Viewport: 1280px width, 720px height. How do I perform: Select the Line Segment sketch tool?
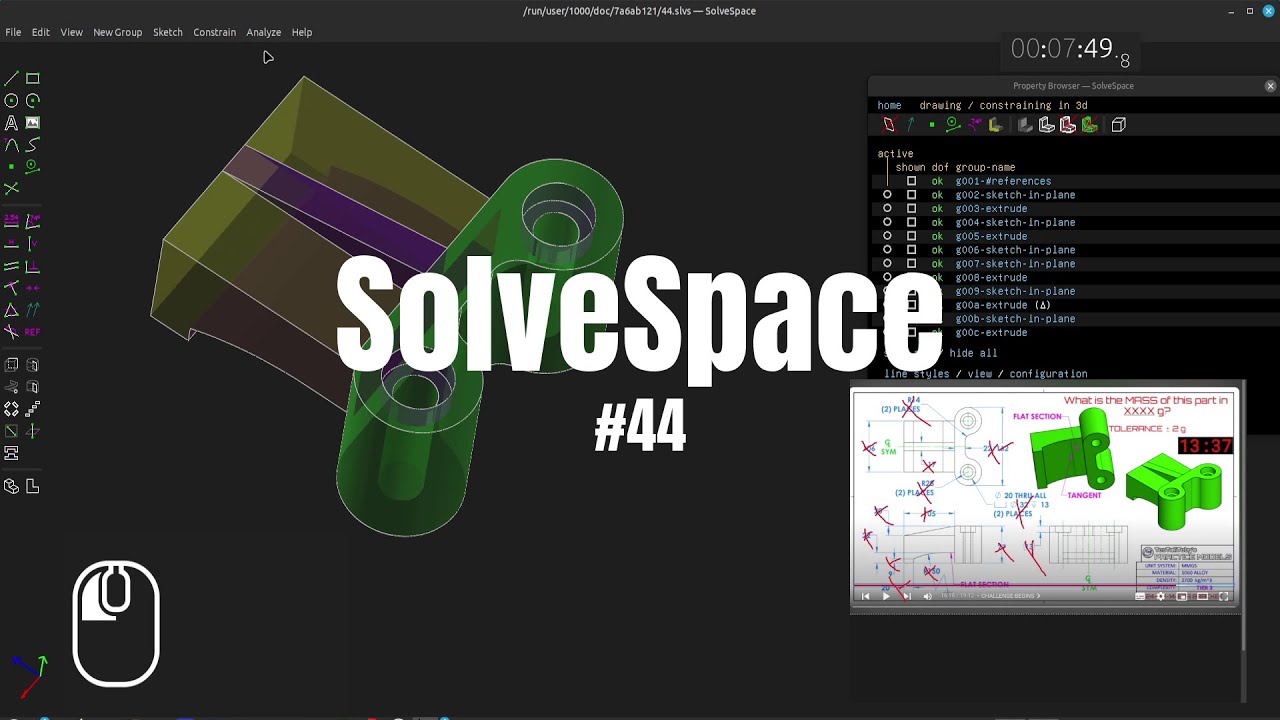[x=11, y=78]
